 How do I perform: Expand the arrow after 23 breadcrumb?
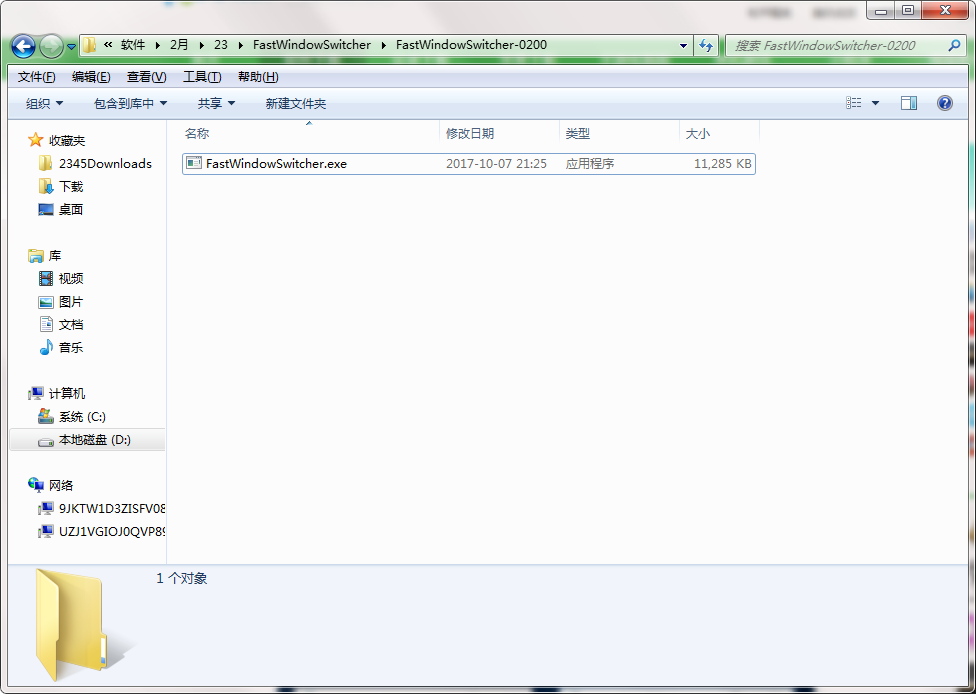click(241, 45)
